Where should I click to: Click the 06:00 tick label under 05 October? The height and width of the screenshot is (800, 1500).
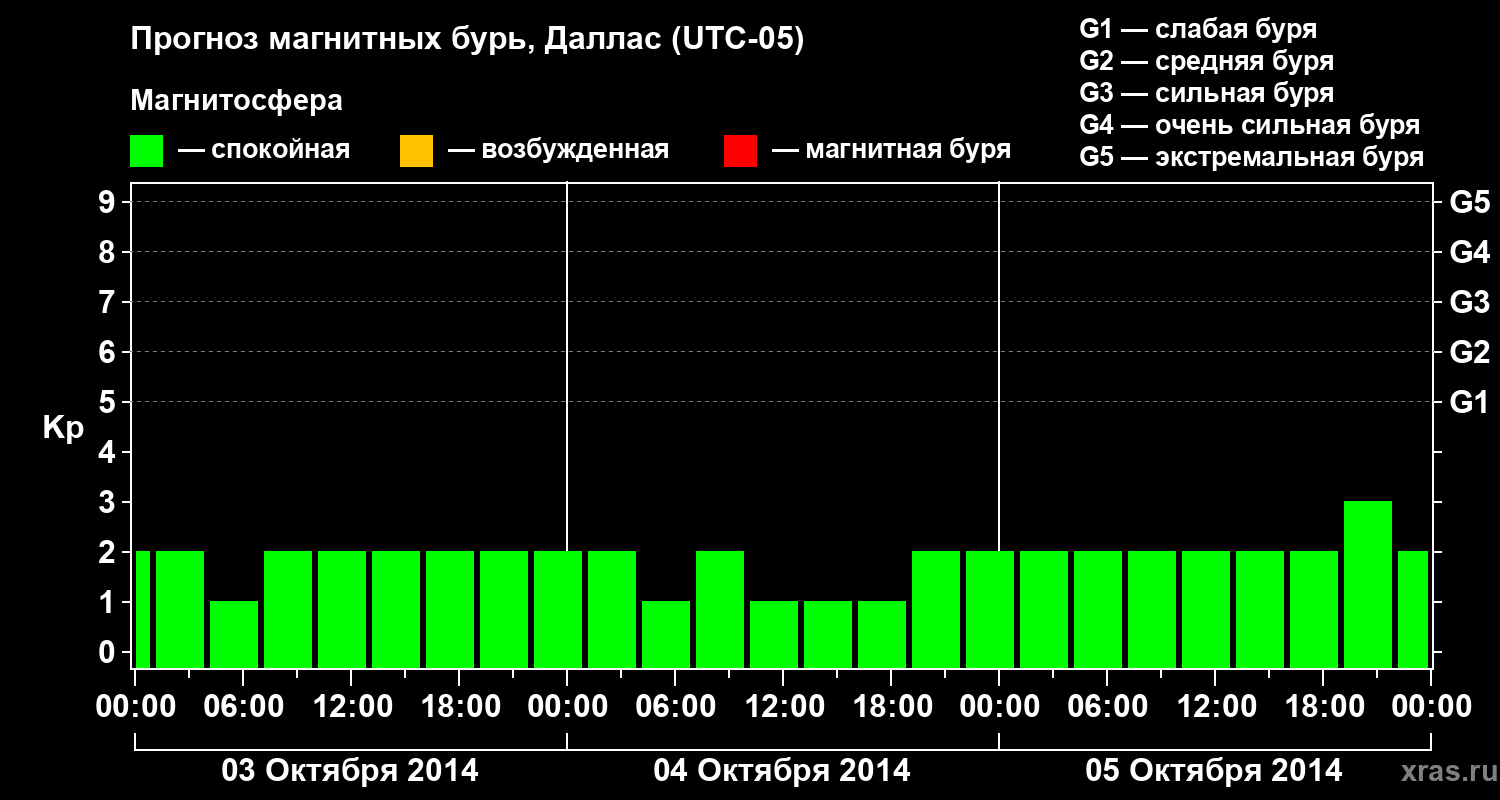pyautogui.click(x=1106, y=707)
